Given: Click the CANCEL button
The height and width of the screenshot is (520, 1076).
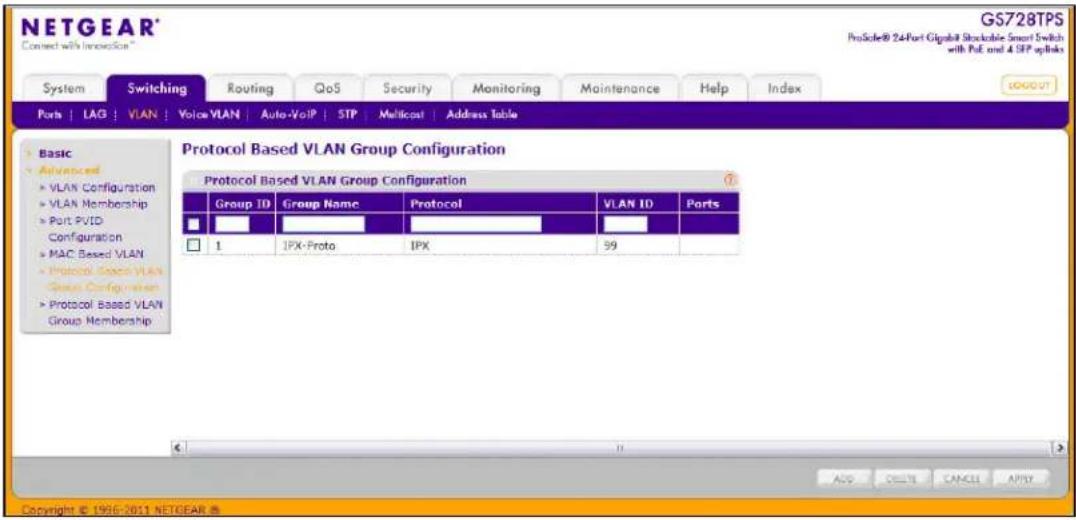Looking at the screenshot, I should coord(962,478).
